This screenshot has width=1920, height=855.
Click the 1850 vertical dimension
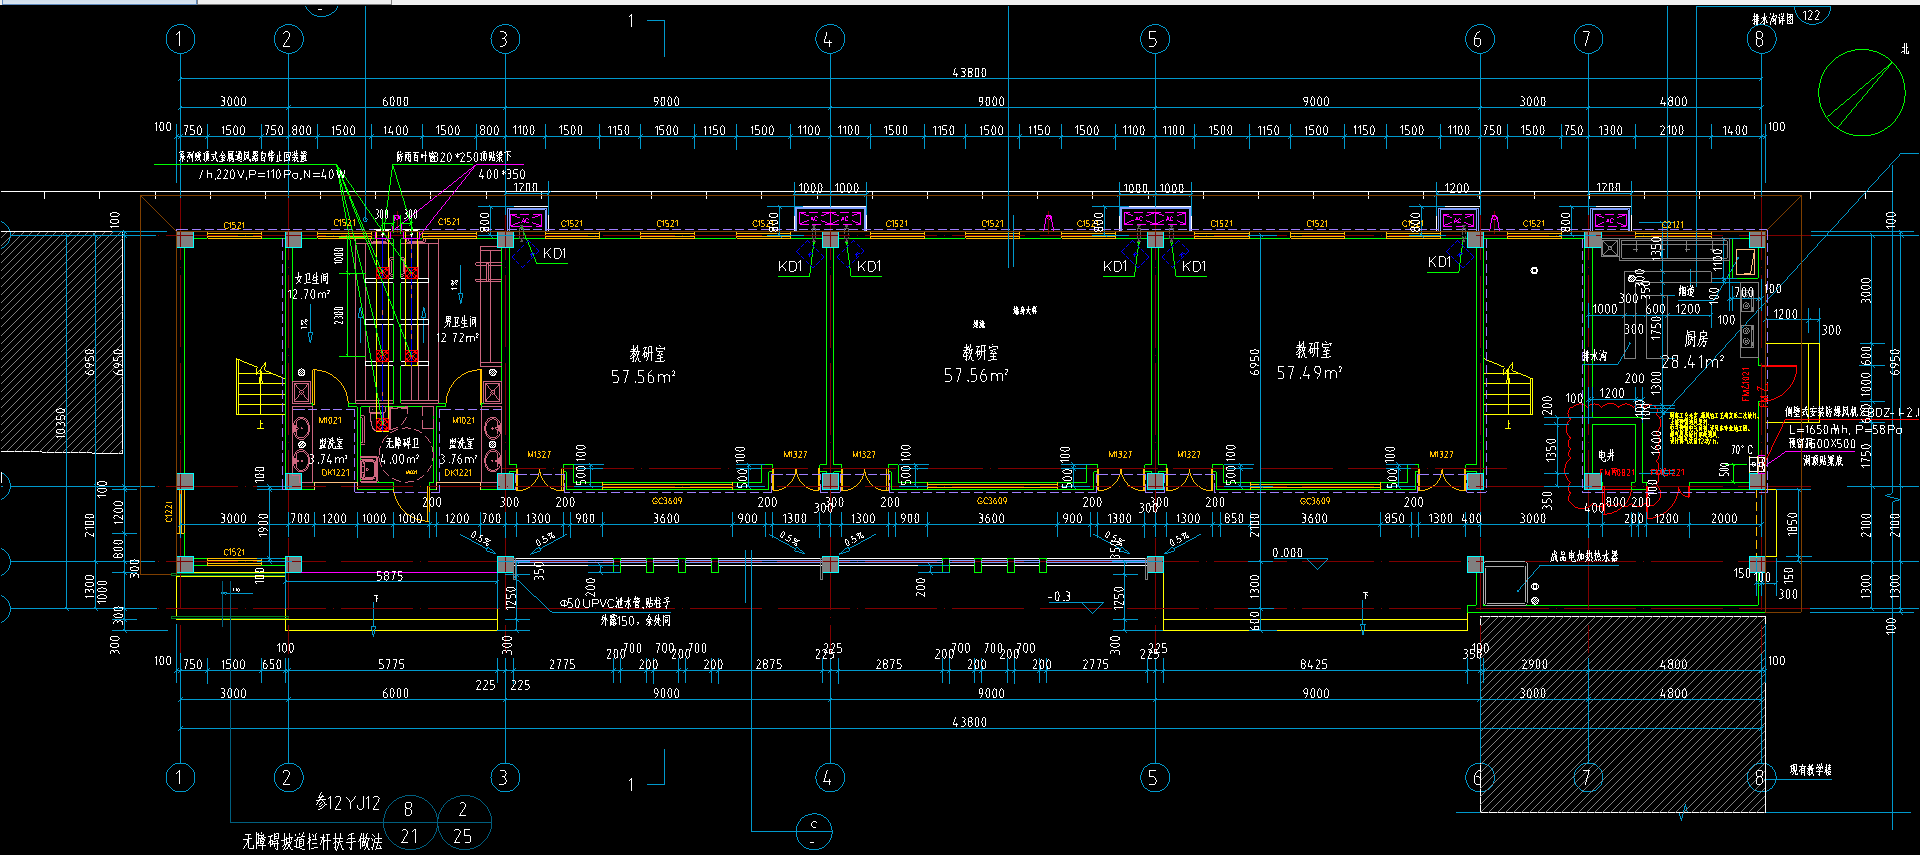point(1792,522)
